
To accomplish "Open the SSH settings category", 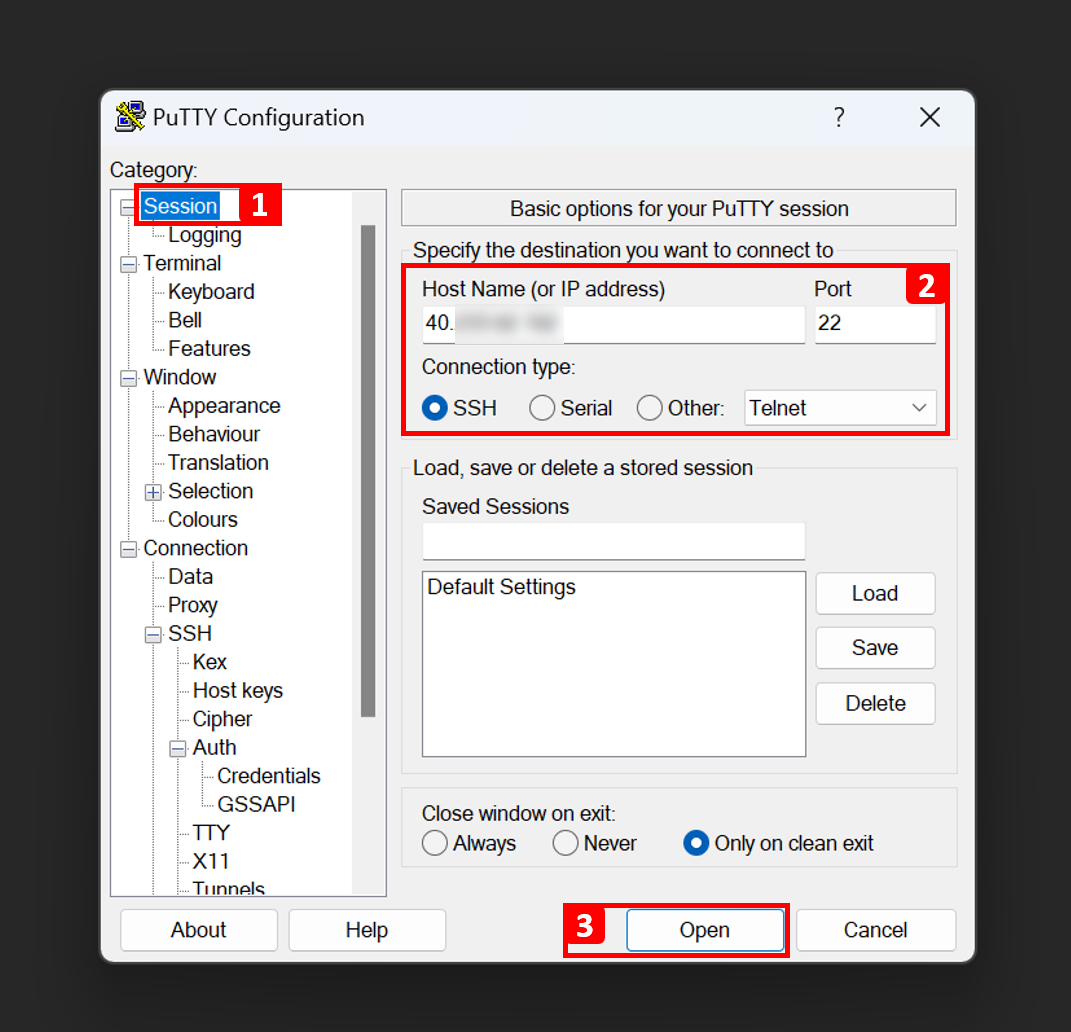I will coord(190,633).
